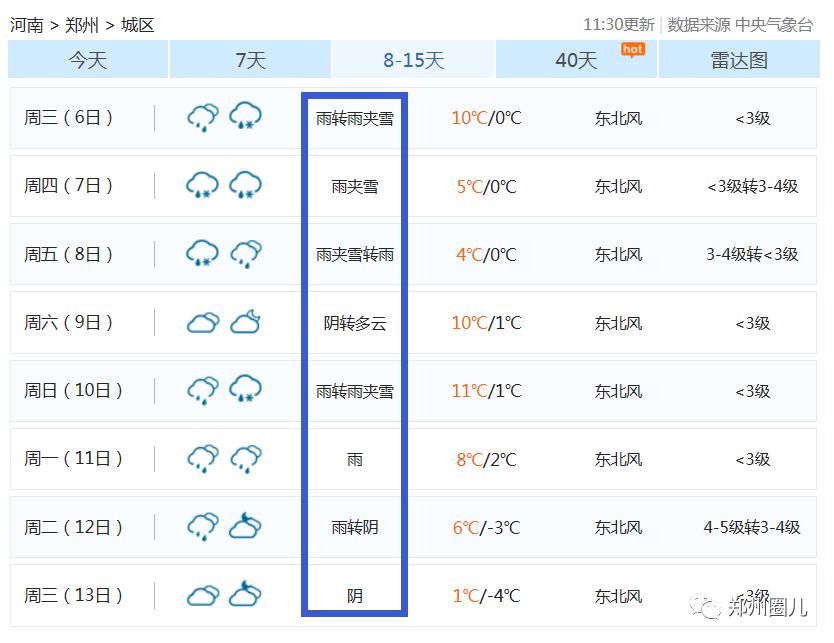Switch to the 今天 tab
834x643 pixels.
point(88,60)
